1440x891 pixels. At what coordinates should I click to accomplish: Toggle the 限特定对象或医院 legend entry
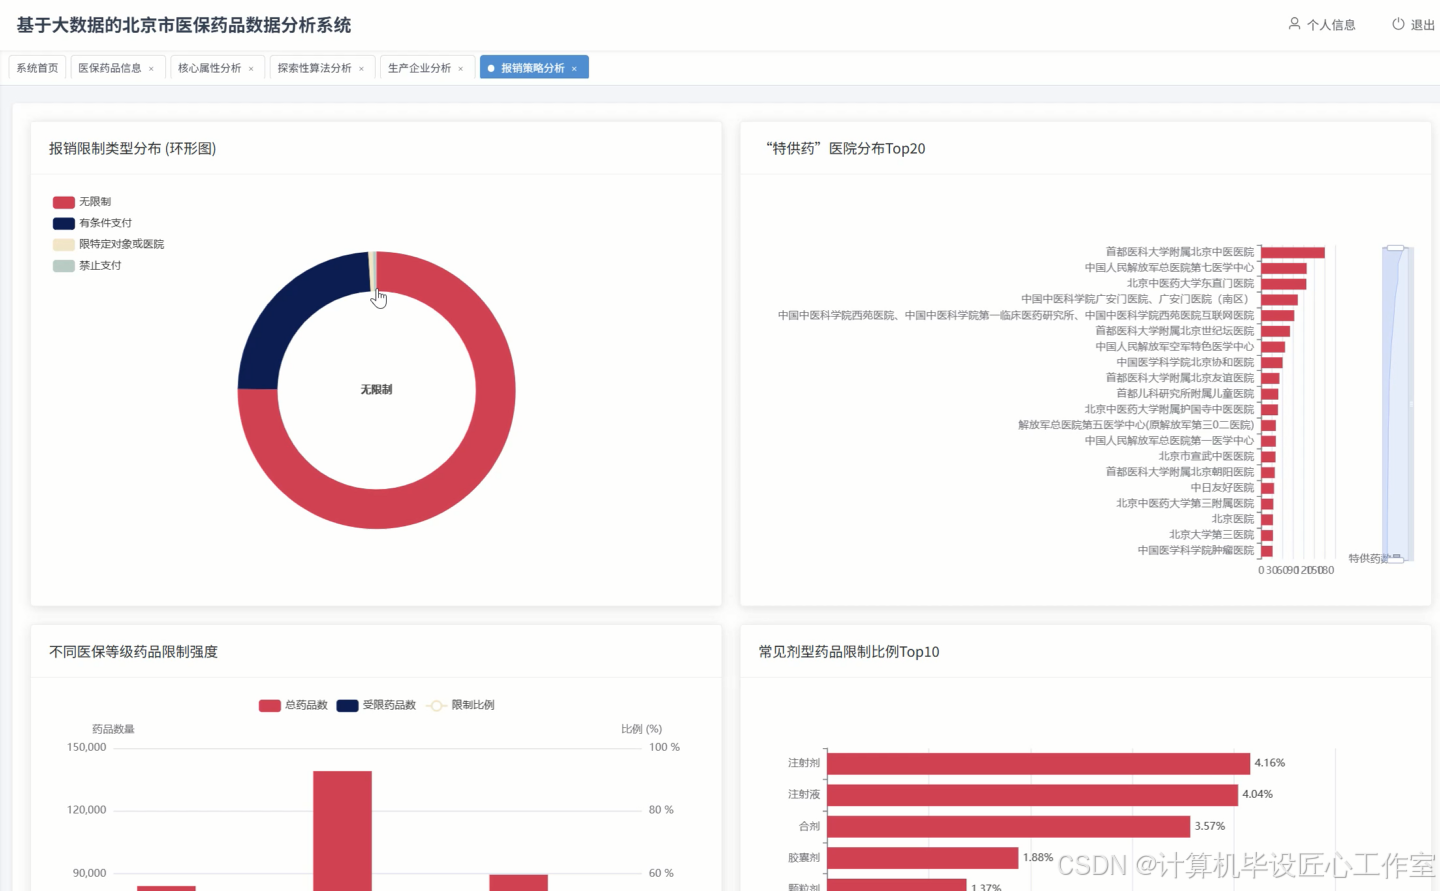108,244
